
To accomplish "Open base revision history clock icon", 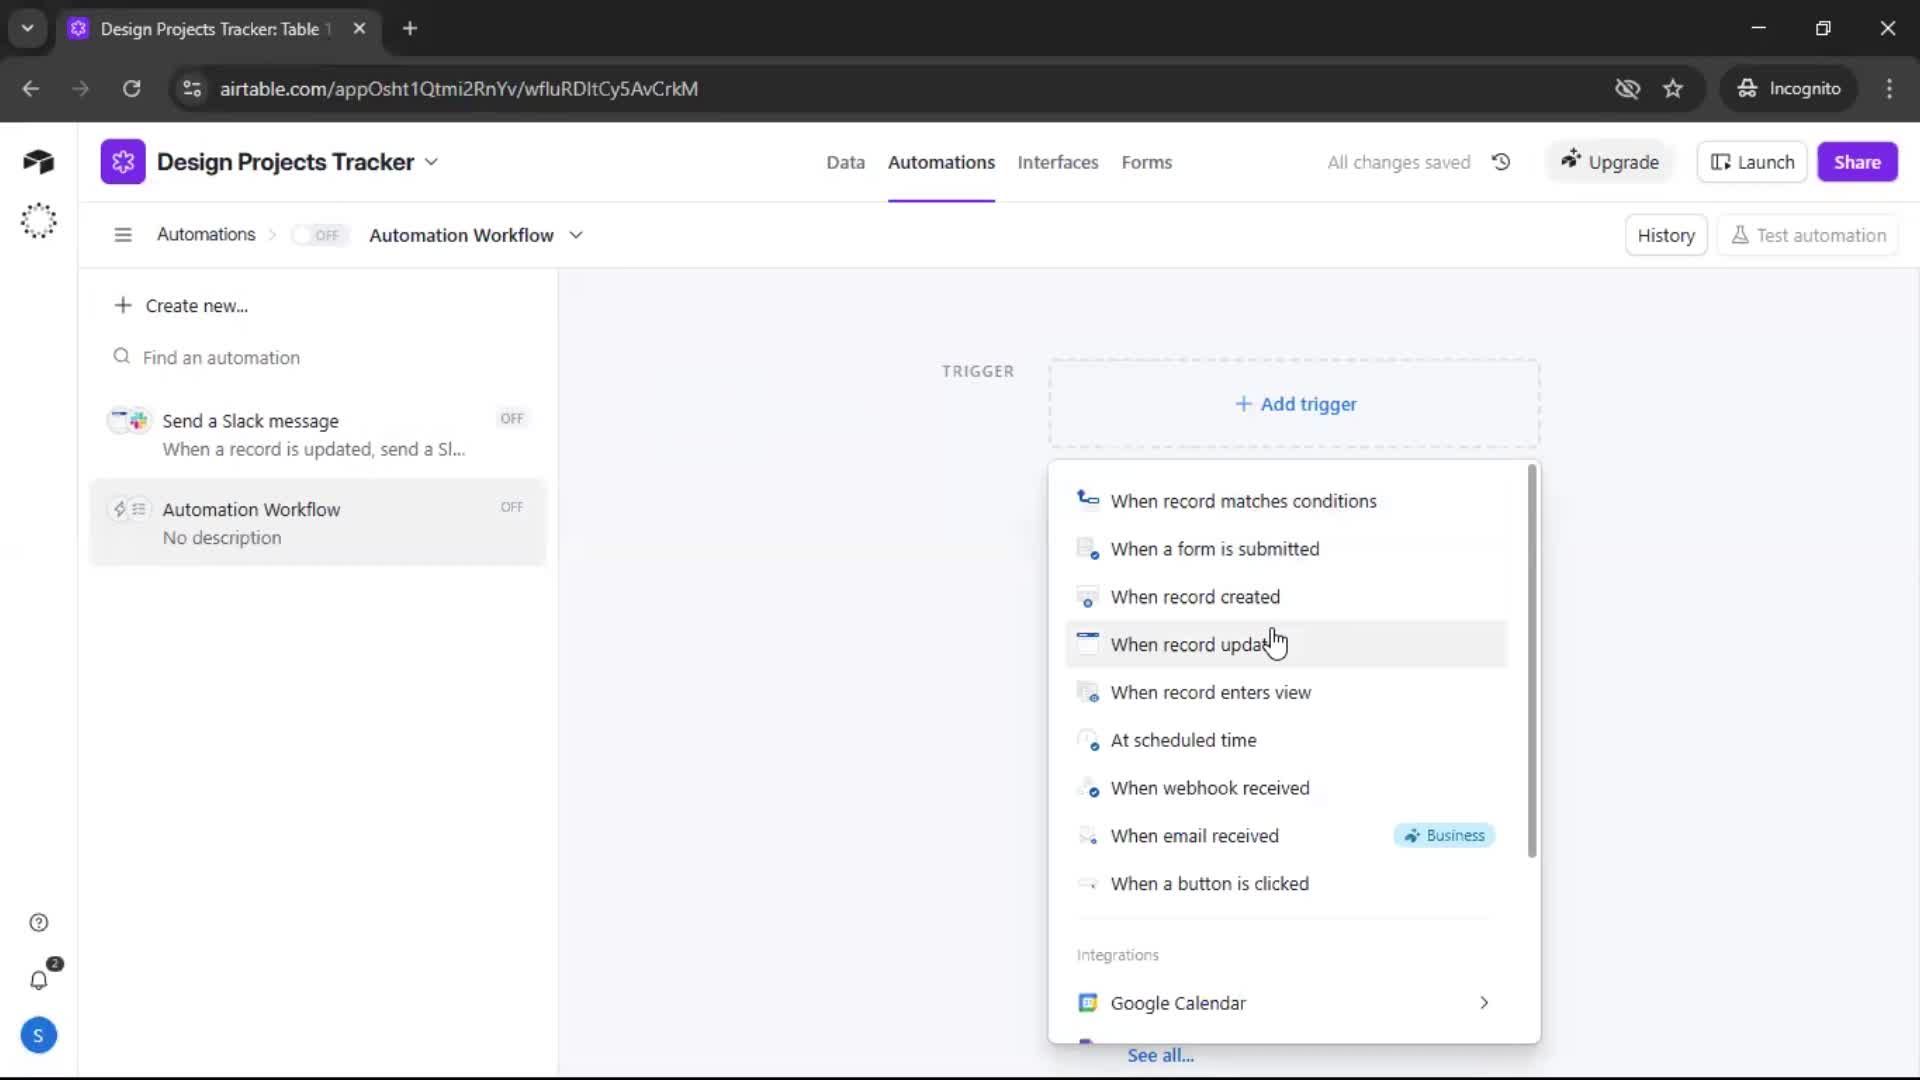I will coord(1501,162).
